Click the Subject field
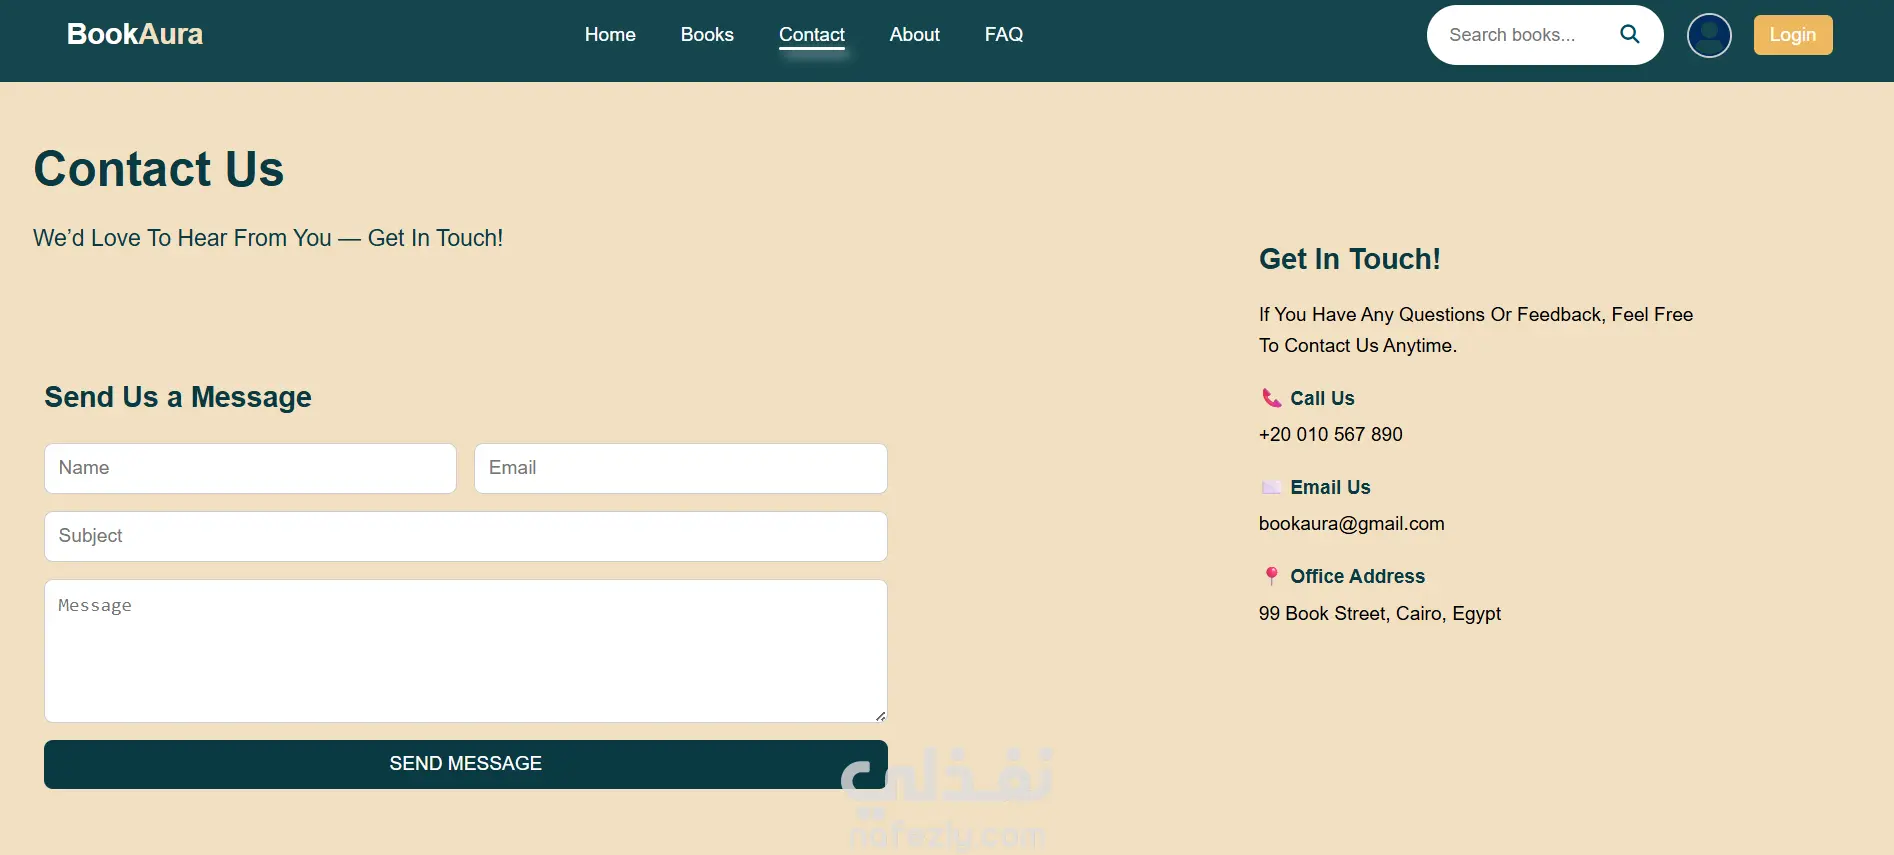 466,536
